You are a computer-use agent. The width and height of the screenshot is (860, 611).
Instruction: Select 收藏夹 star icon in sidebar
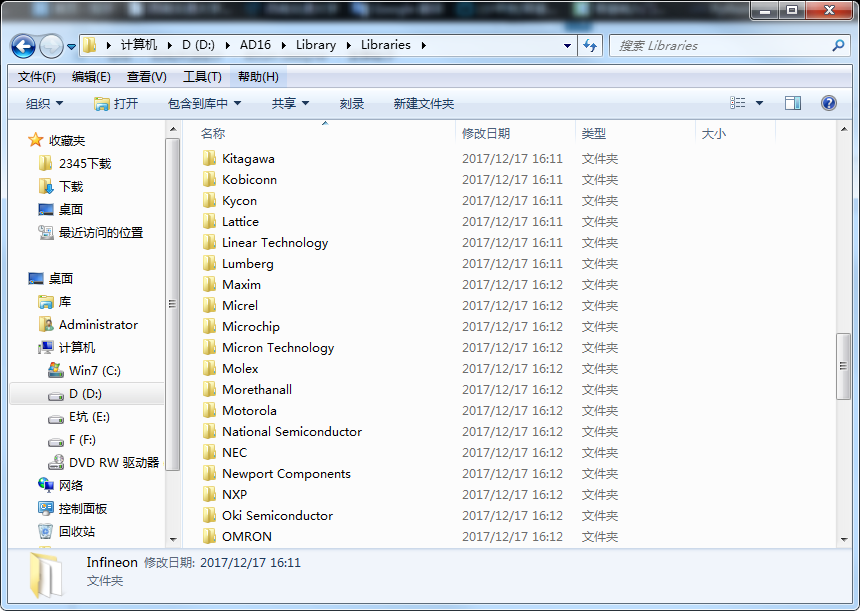36,140
